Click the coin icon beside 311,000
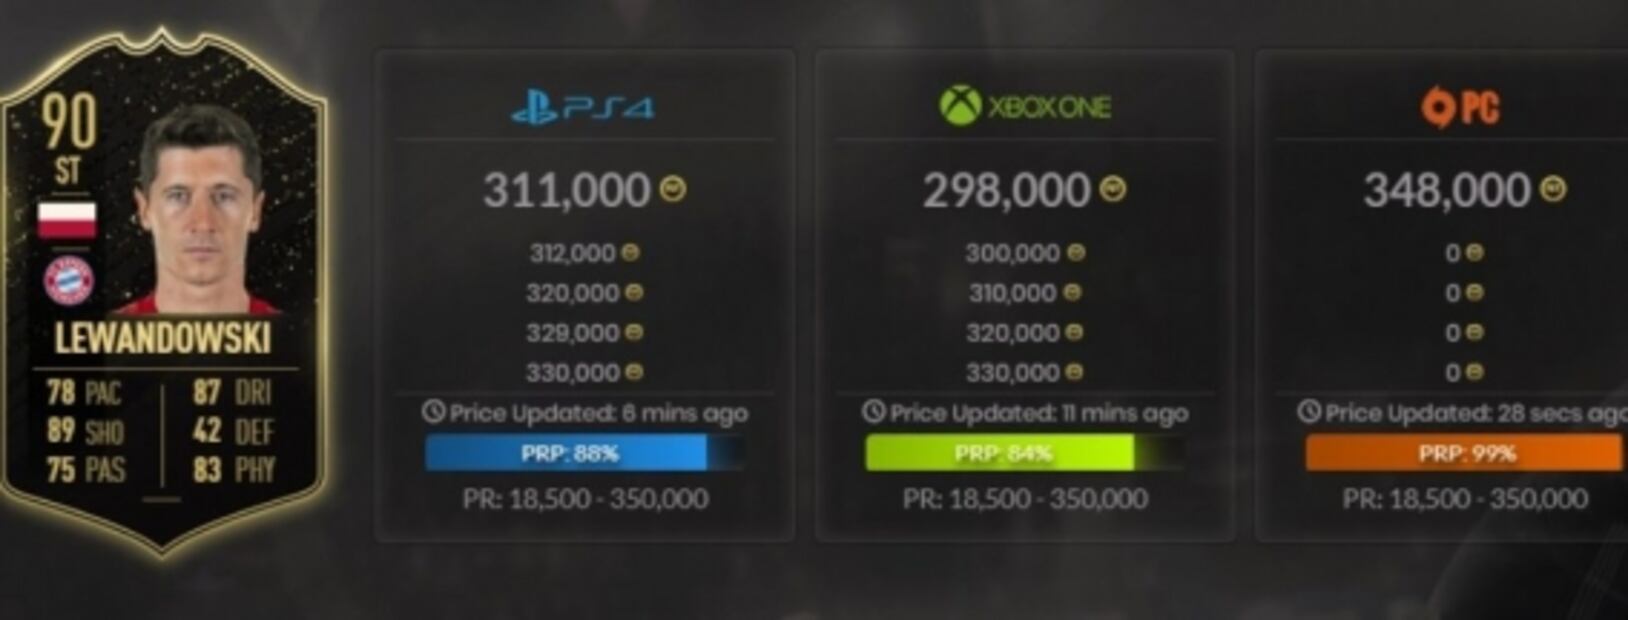 pyautogui.click(x=673, y=188)
